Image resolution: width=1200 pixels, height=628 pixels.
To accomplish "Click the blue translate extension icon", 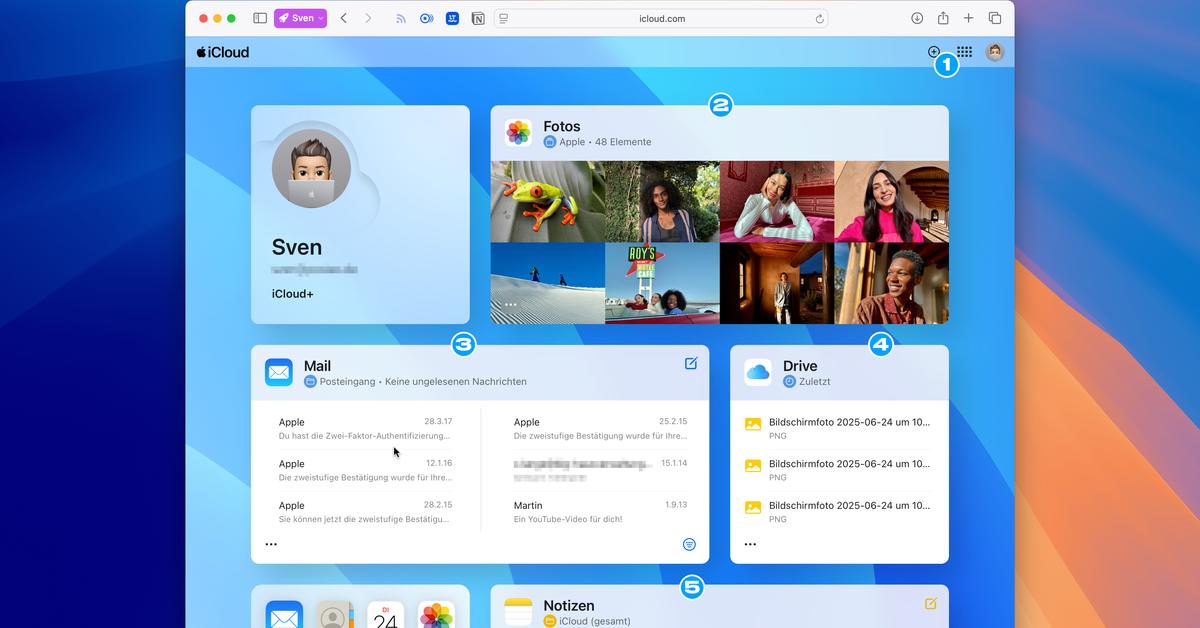I will 452,18.
